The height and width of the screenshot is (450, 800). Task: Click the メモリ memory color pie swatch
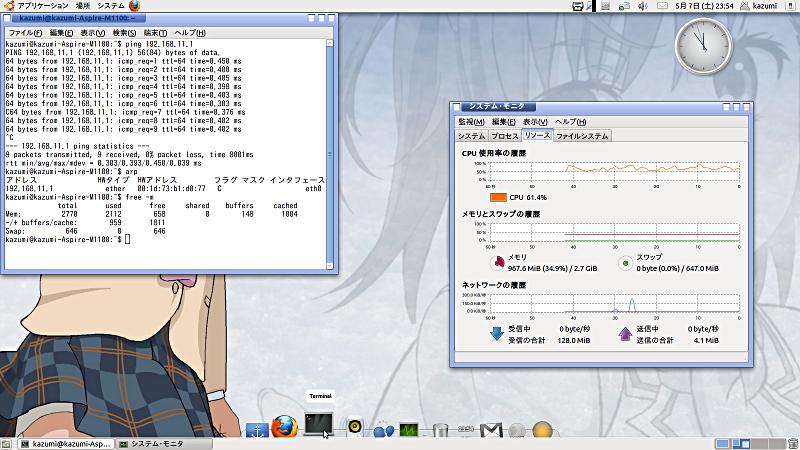(497, 263)
